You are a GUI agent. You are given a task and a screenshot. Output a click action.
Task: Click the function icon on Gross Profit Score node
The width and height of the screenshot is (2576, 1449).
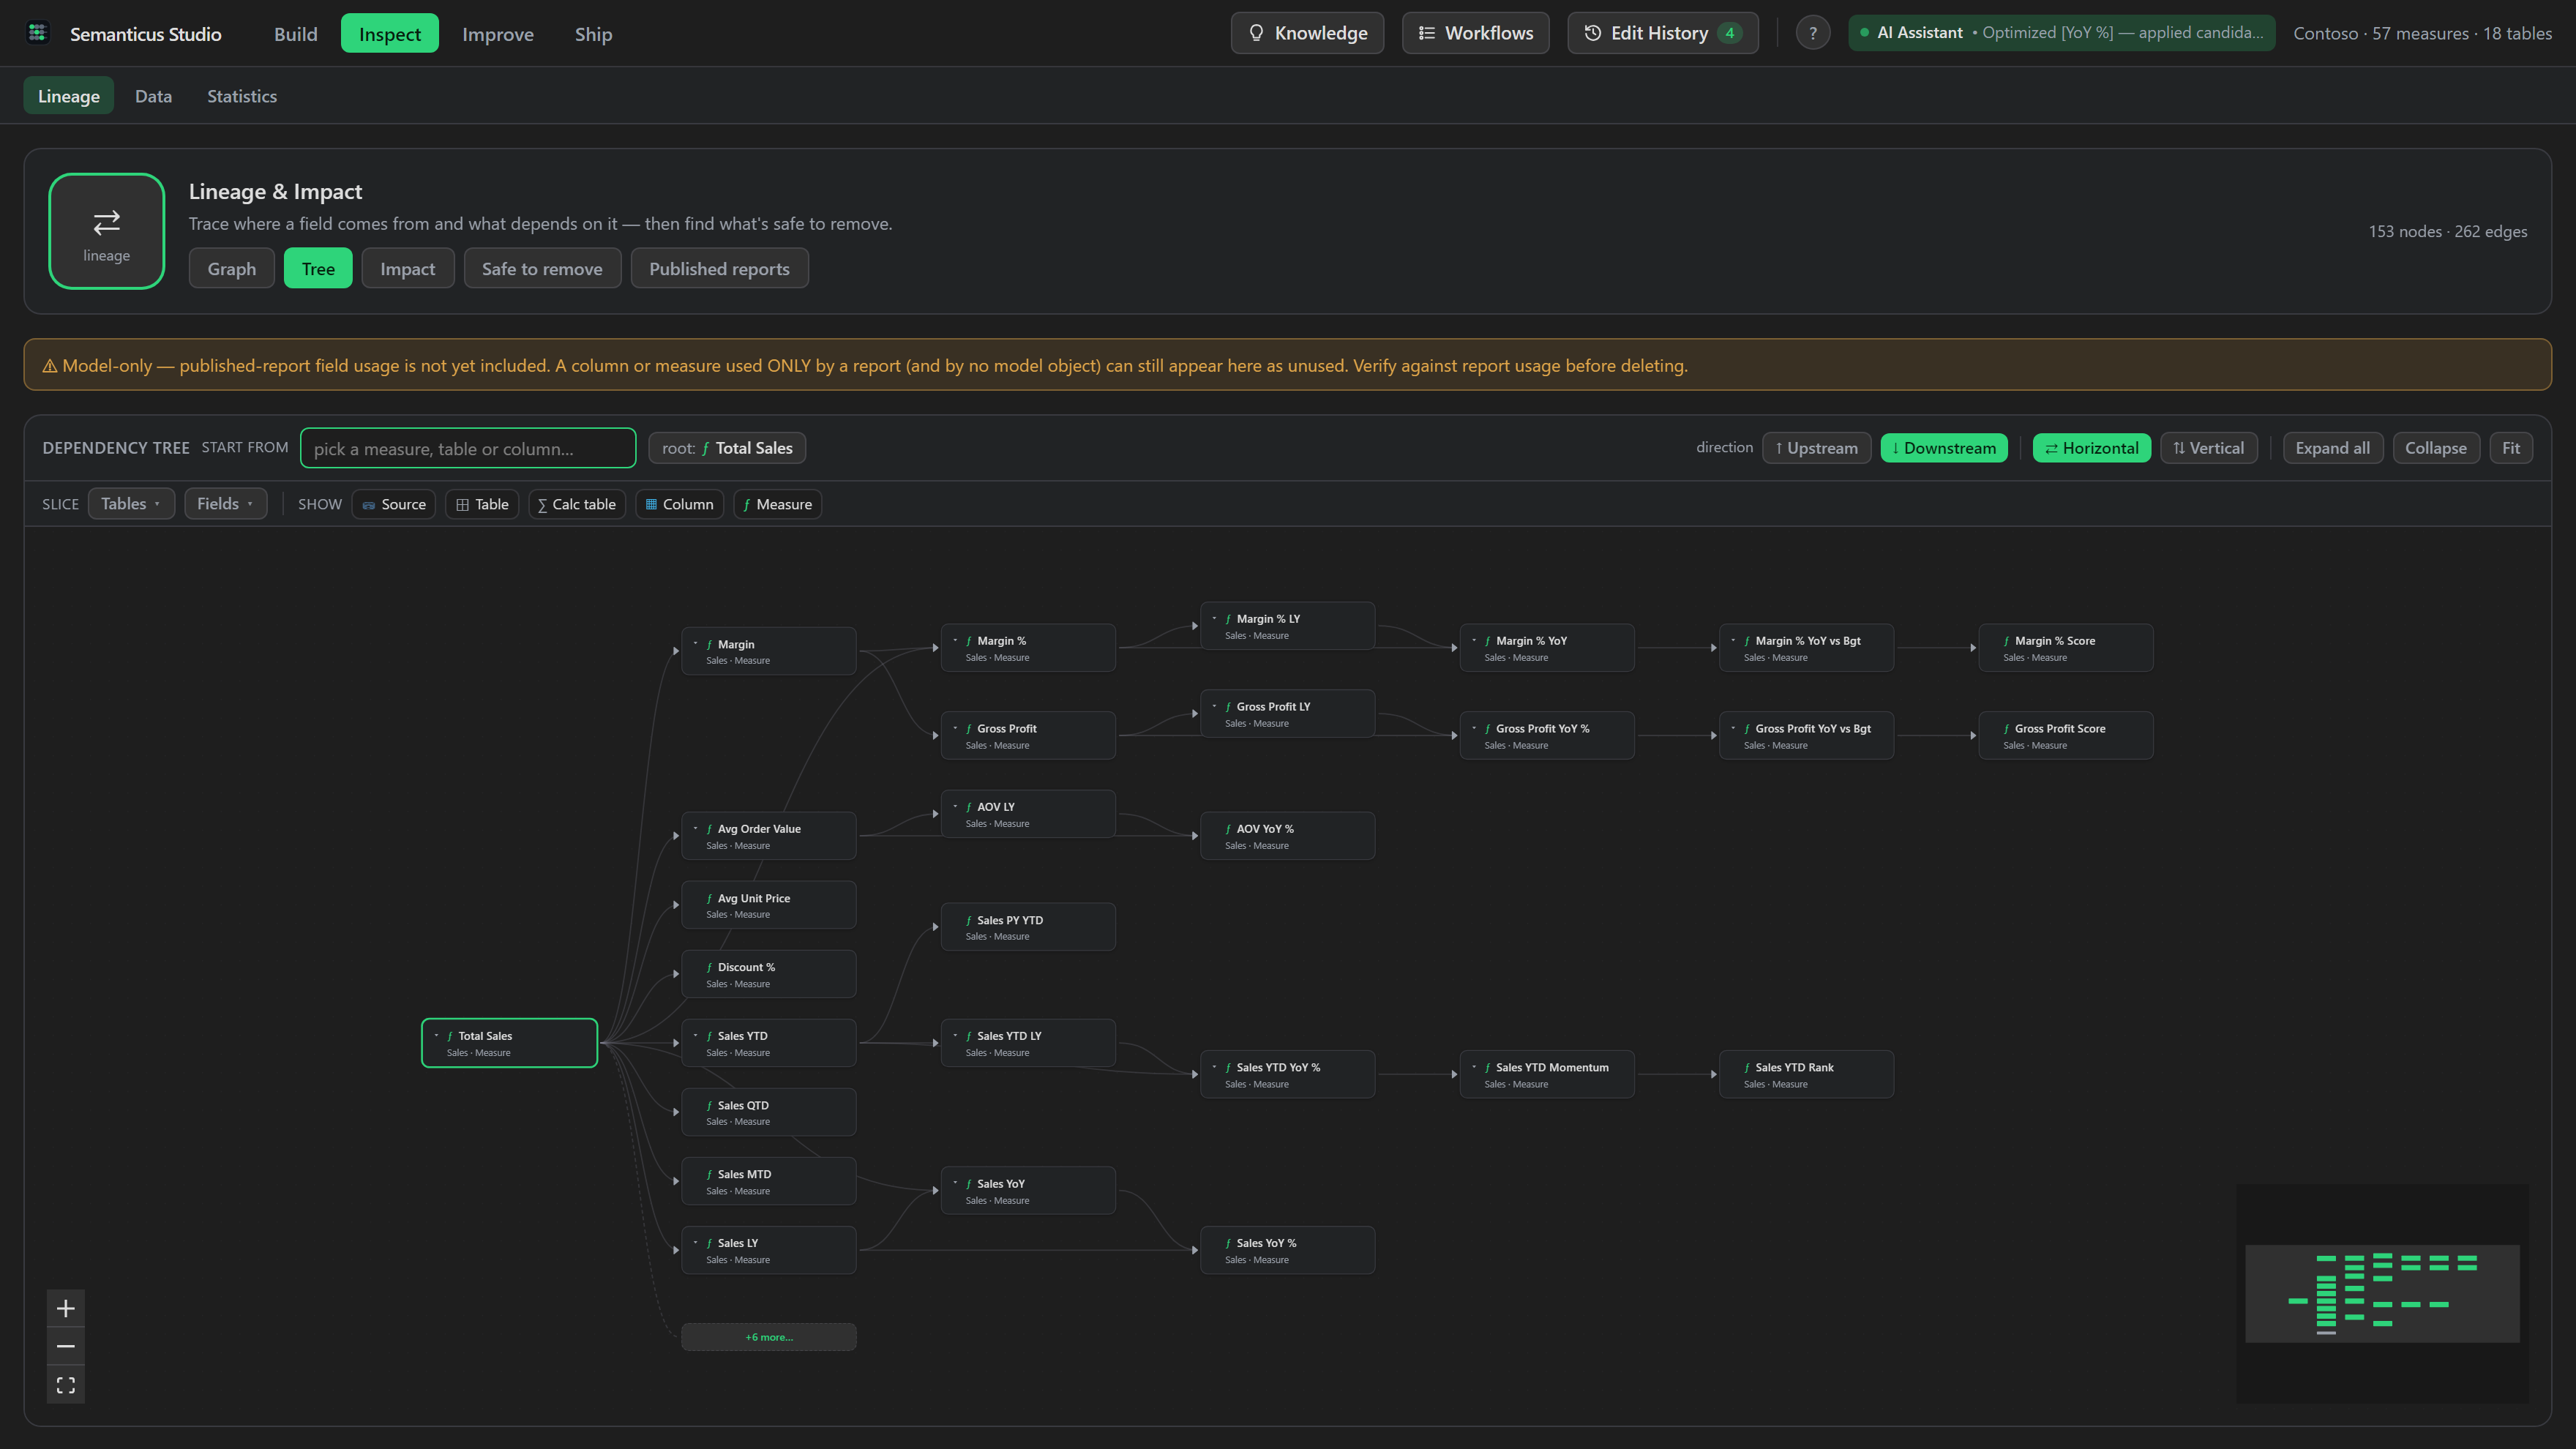[x=2006, y=729]
